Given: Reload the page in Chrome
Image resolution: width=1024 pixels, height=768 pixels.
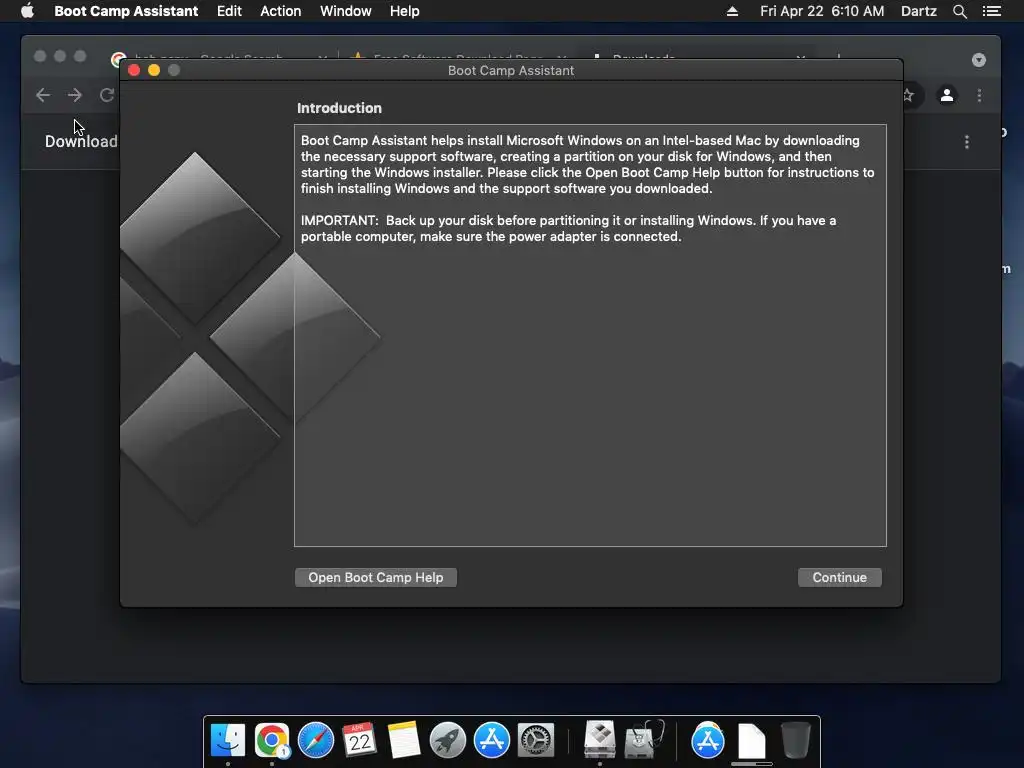Looking at the screenshot, I should 106,95.
